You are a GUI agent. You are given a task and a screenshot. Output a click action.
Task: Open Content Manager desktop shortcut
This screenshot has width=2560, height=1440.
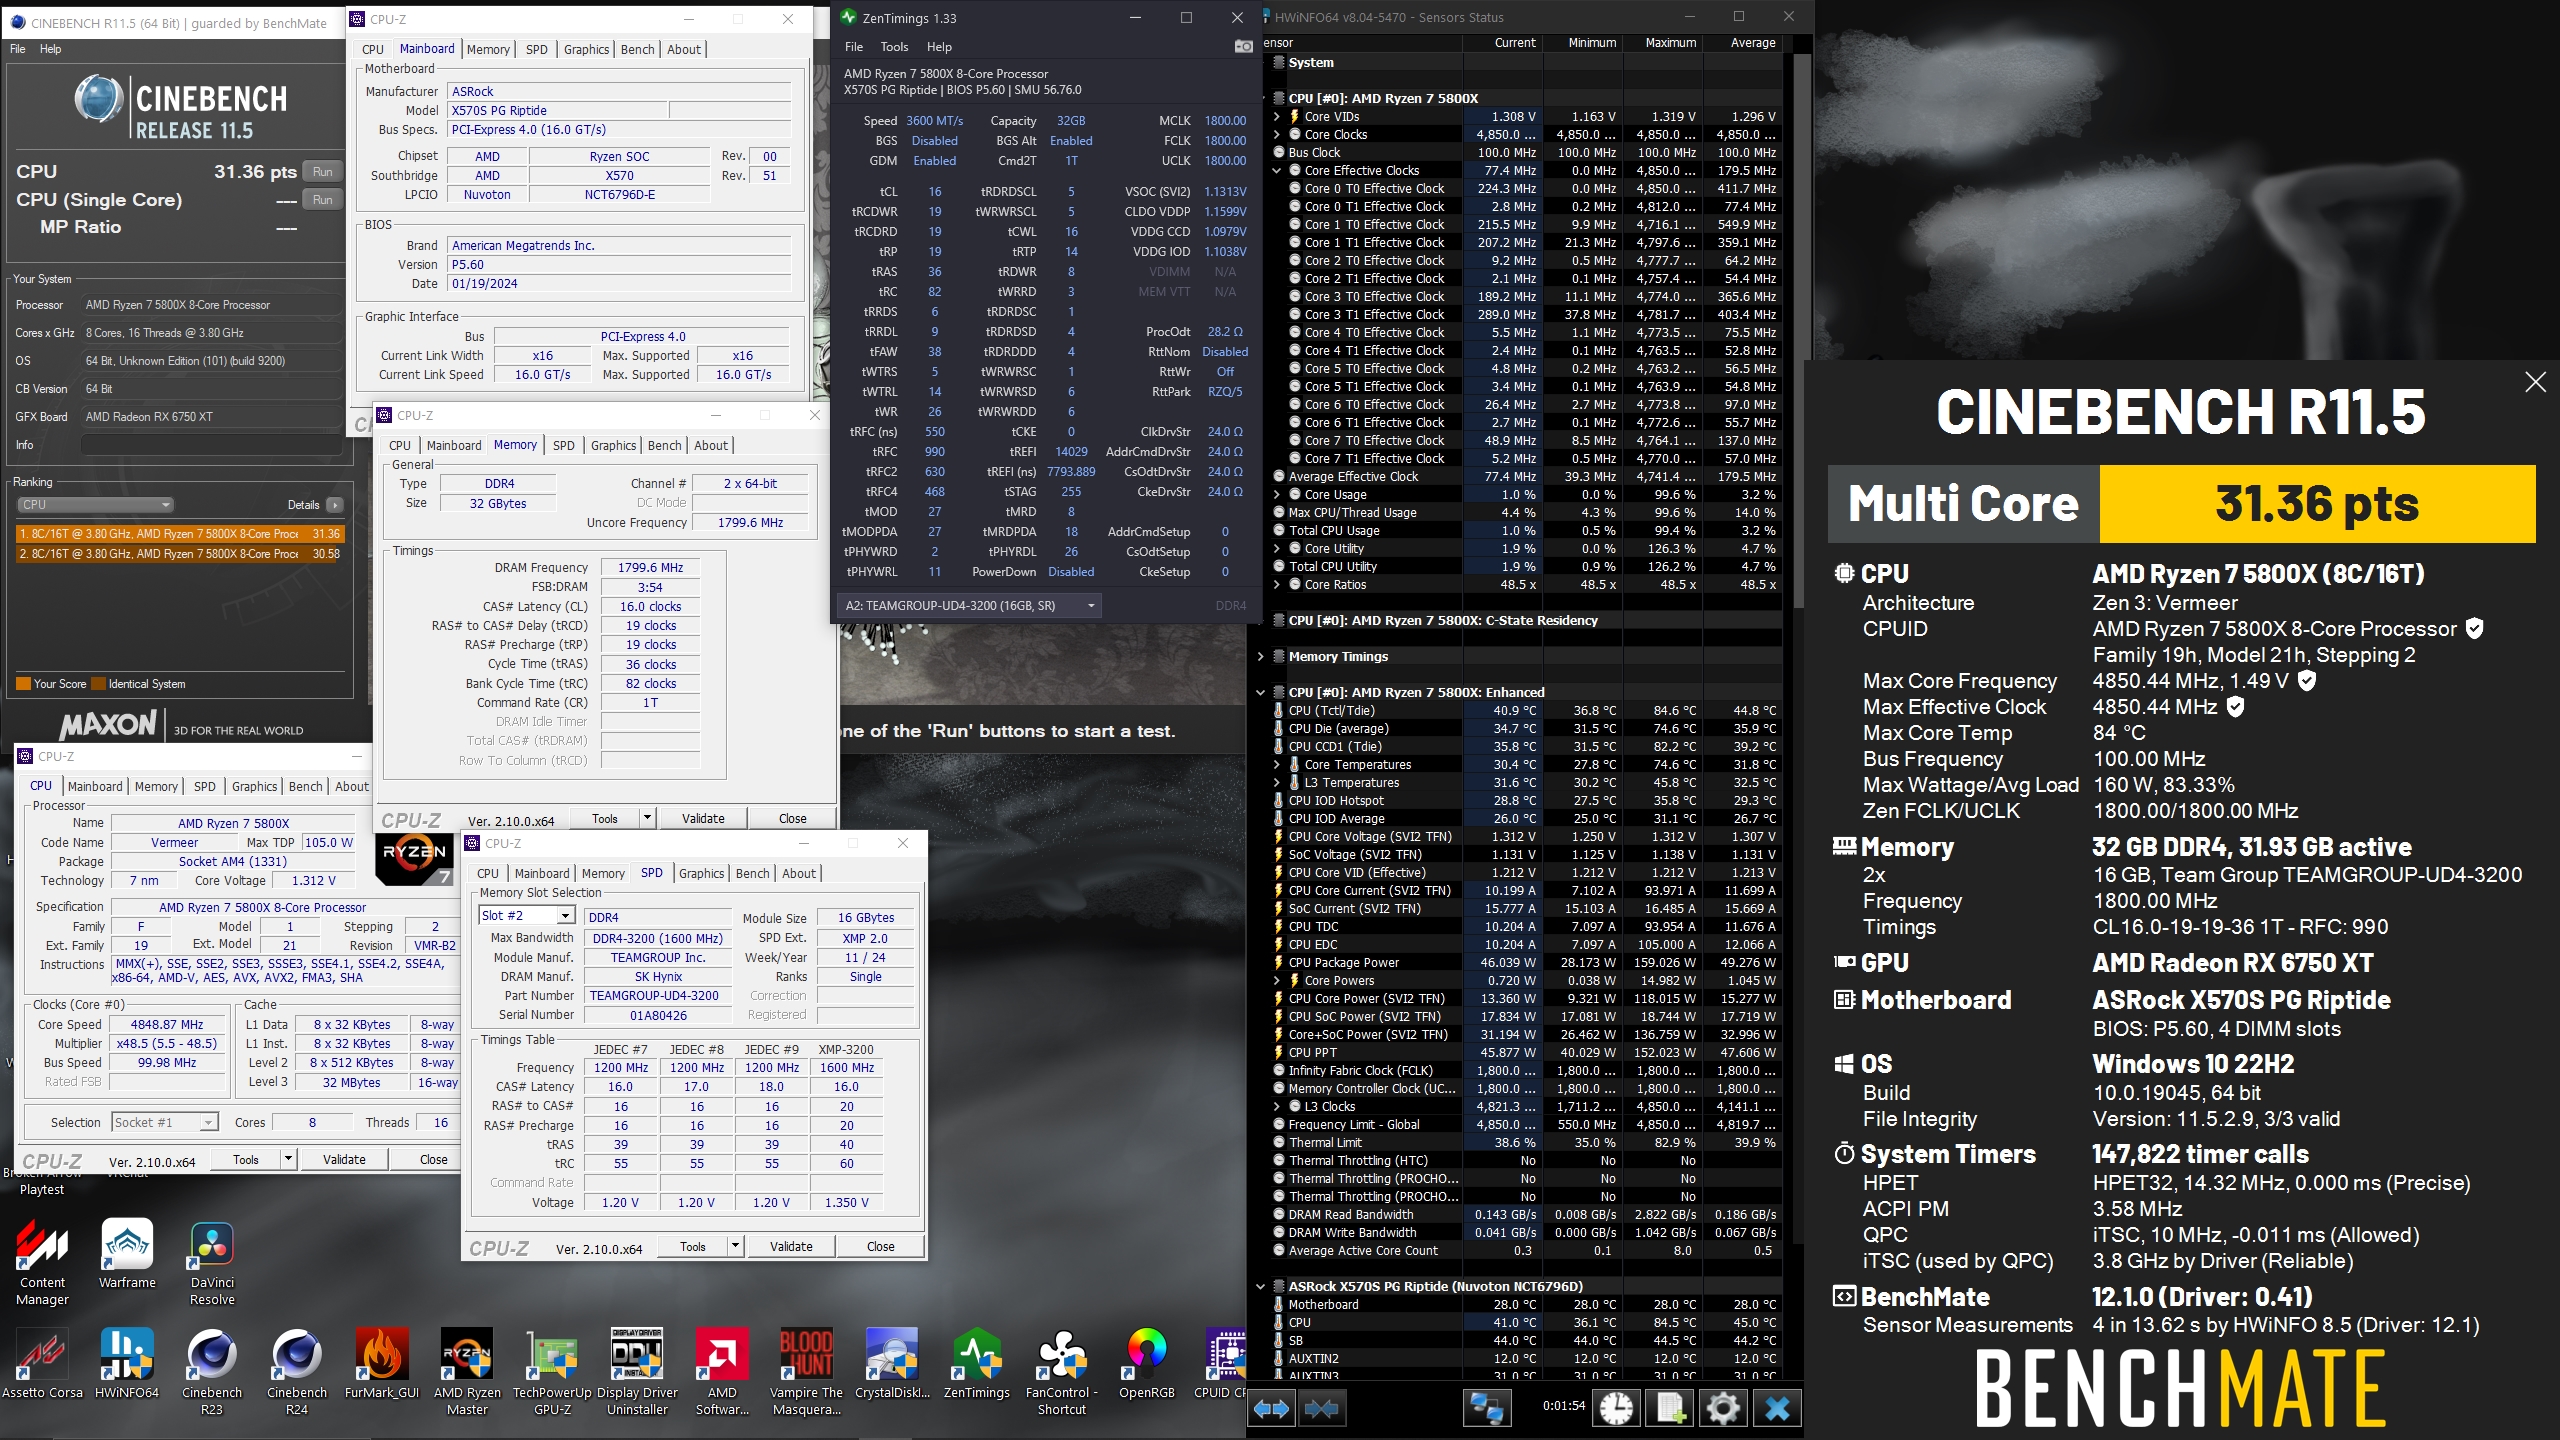pyautogui.click(x=42, y=1263)
